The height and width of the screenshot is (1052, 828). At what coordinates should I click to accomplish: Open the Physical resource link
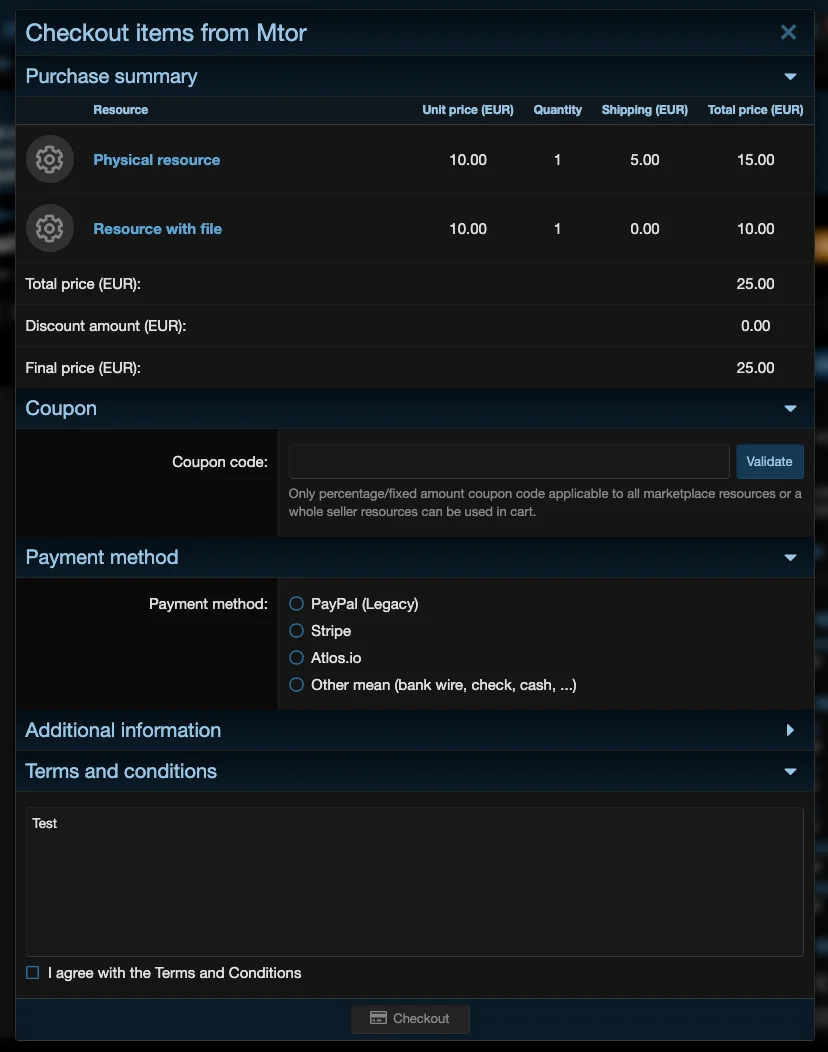click(x=157, y=160)
